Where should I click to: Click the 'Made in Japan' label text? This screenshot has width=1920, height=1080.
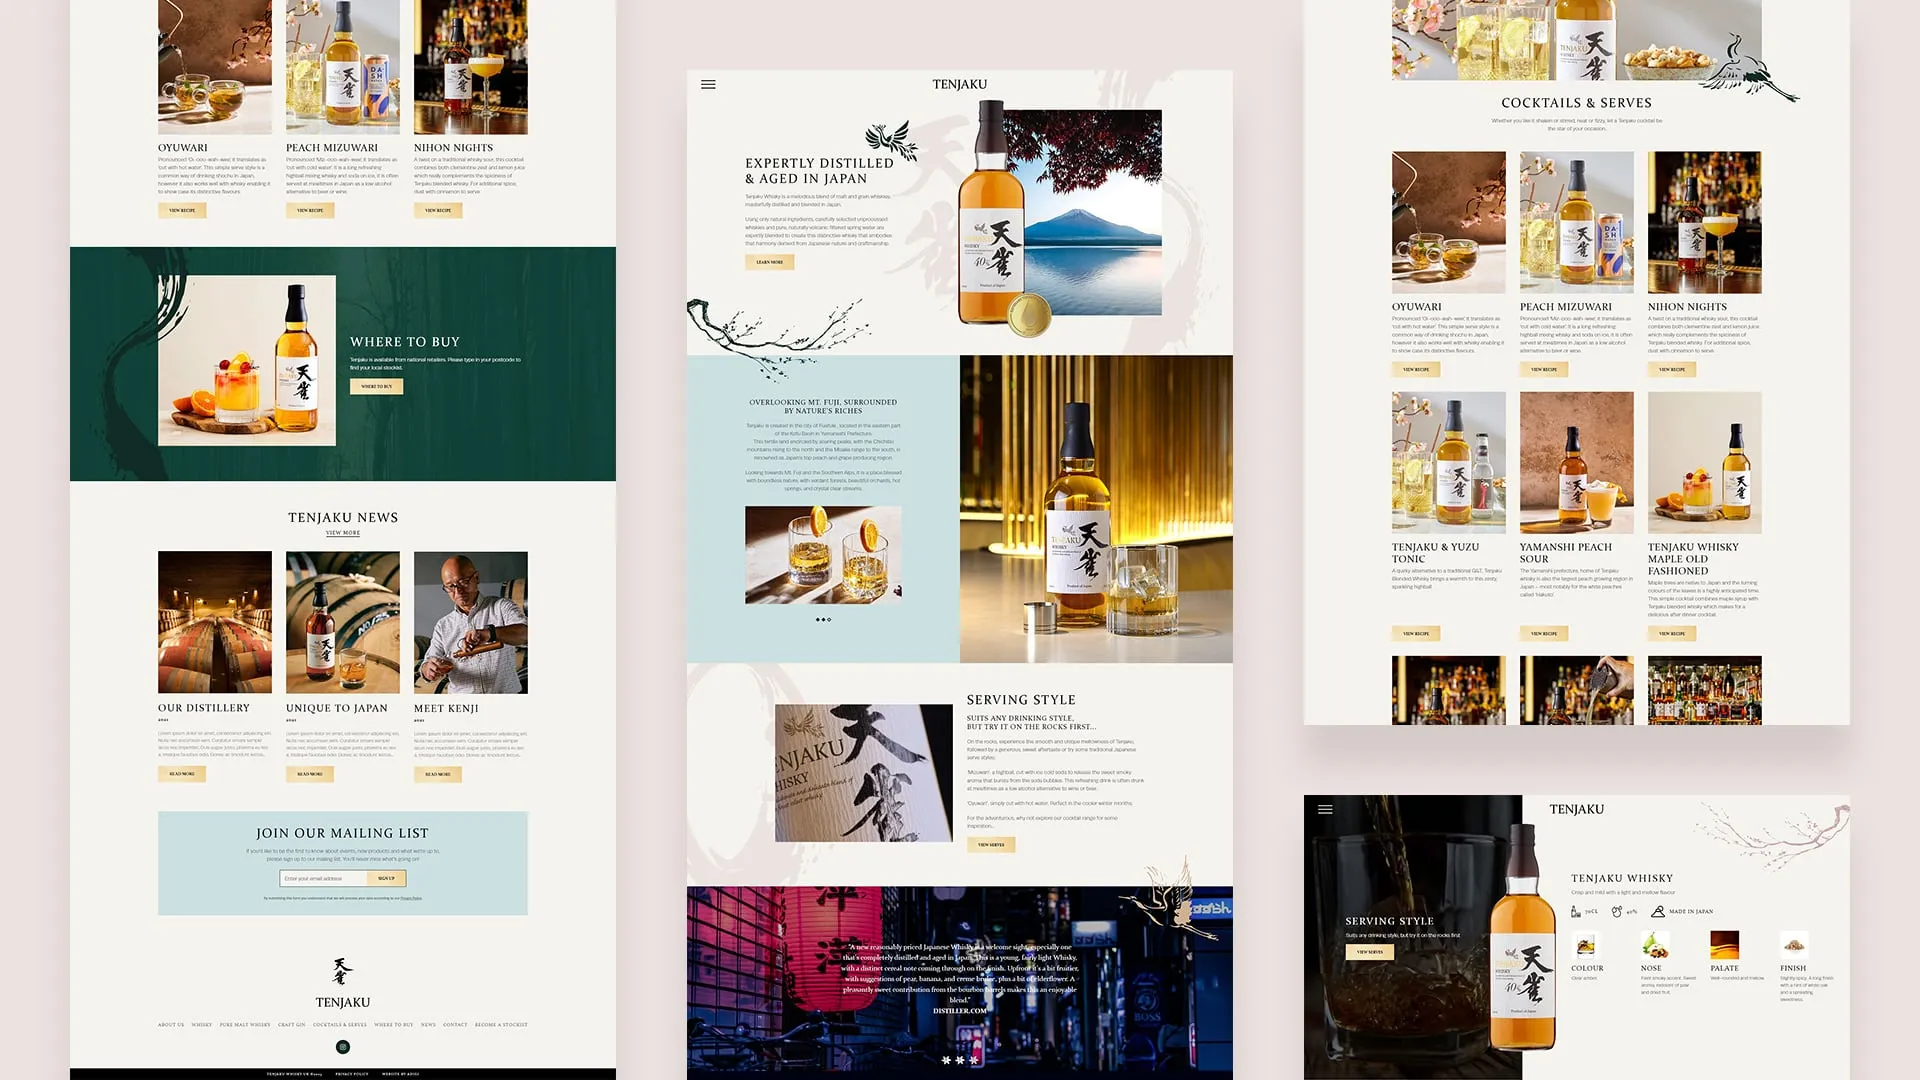(1691, 912)
